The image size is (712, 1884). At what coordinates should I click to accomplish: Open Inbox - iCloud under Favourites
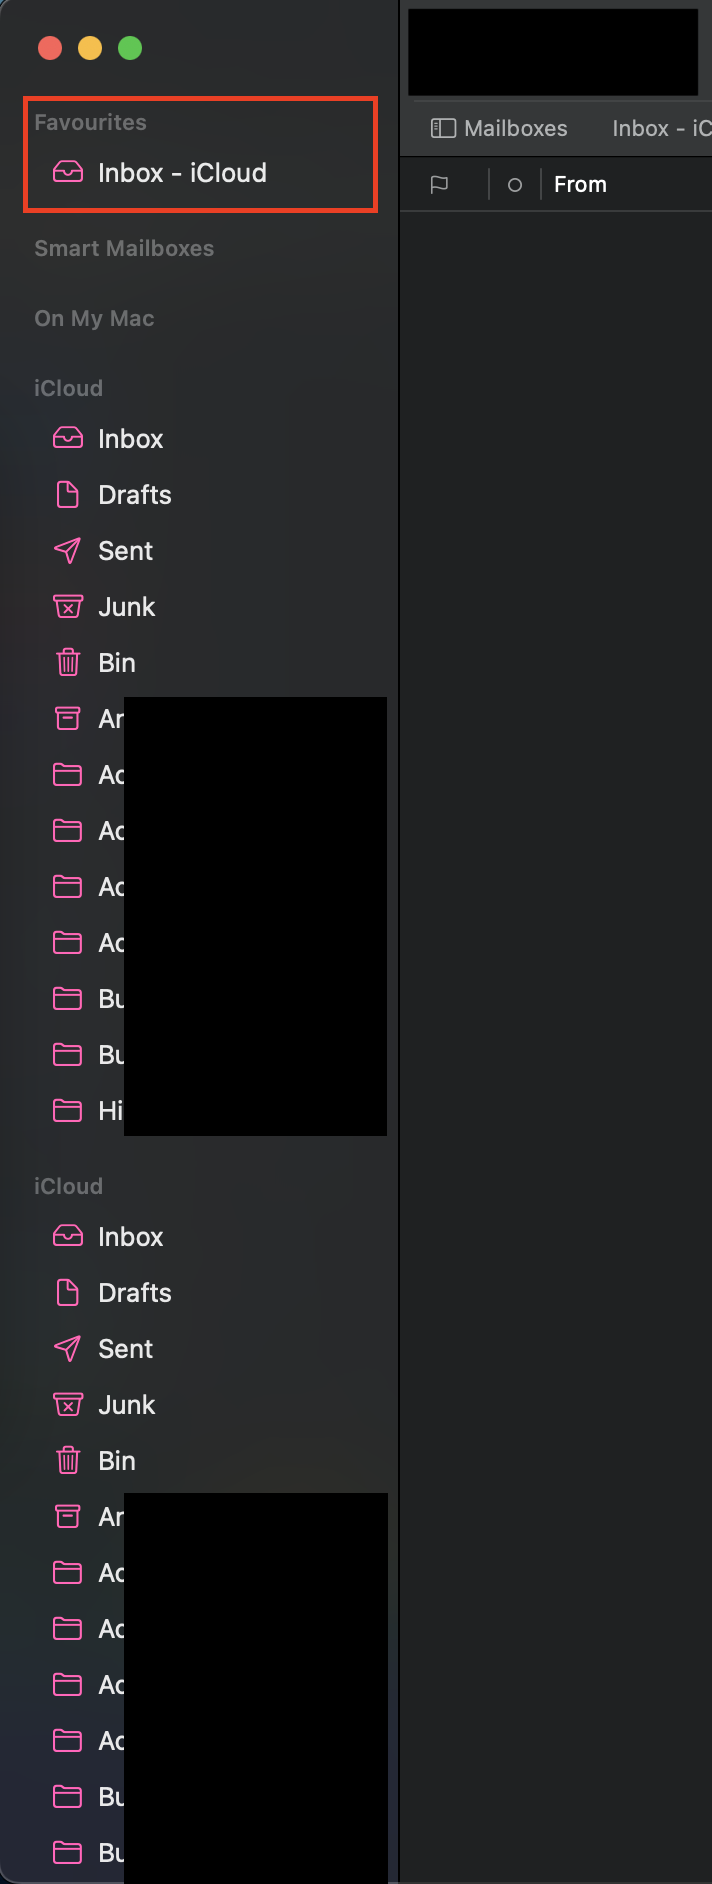coord(182,173)
